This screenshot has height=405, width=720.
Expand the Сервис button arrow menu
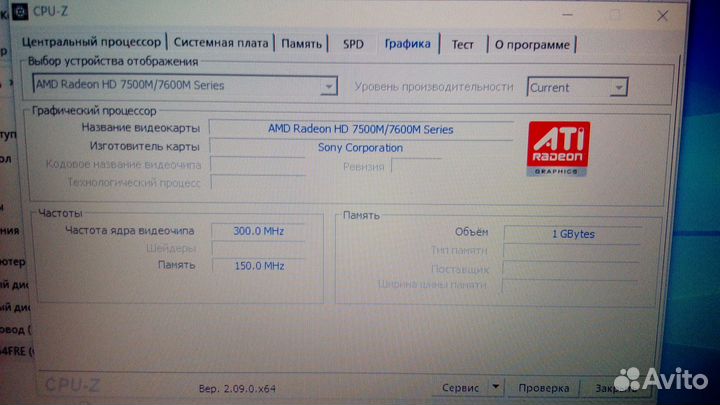coord(496,387)
